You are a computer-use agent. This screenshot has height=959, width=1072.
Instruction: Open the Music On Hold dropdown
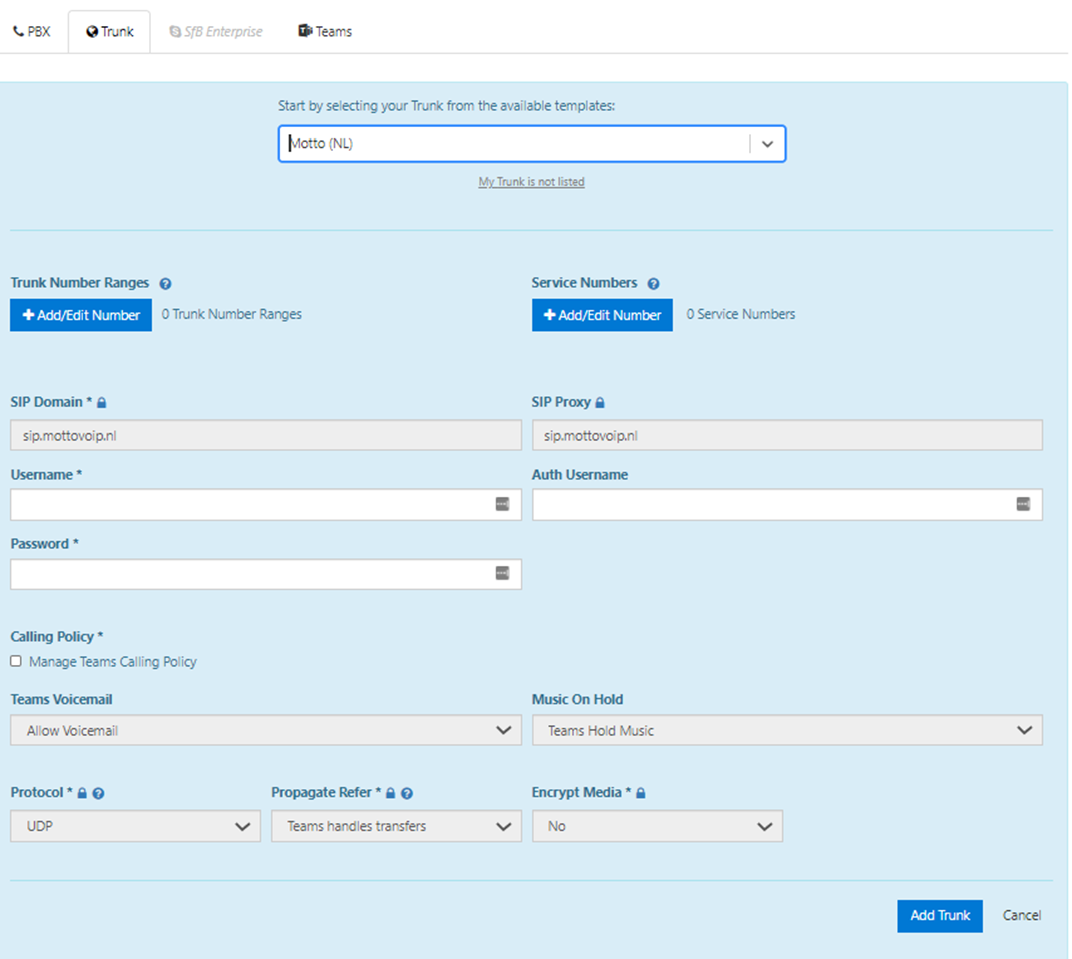(x=788, y=731)
